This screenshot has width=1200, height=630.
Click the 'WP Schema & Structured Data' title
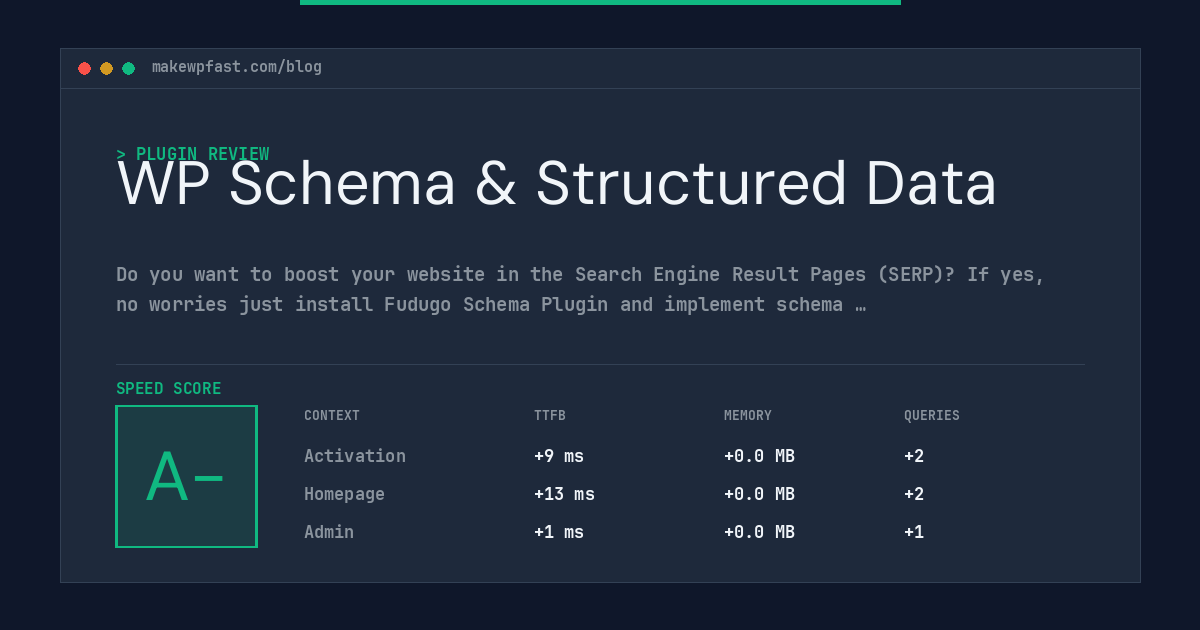pos(557,184)
